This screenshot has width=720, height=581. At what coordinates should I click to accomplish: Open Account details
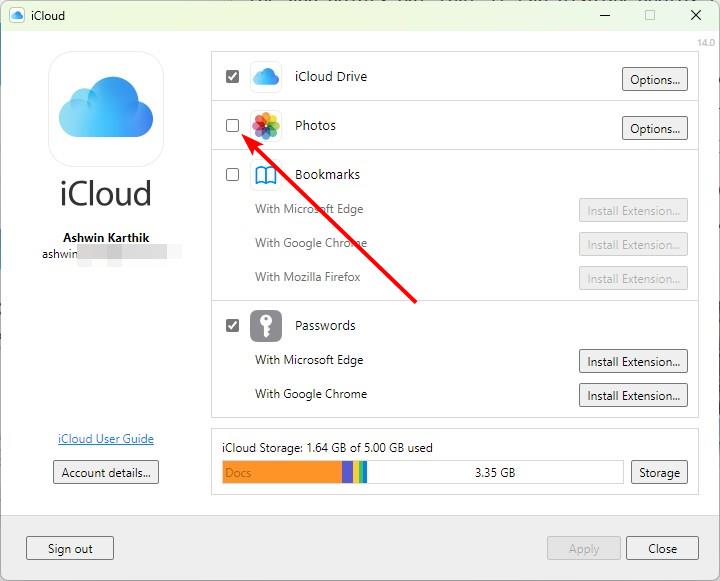pos(106,472)
